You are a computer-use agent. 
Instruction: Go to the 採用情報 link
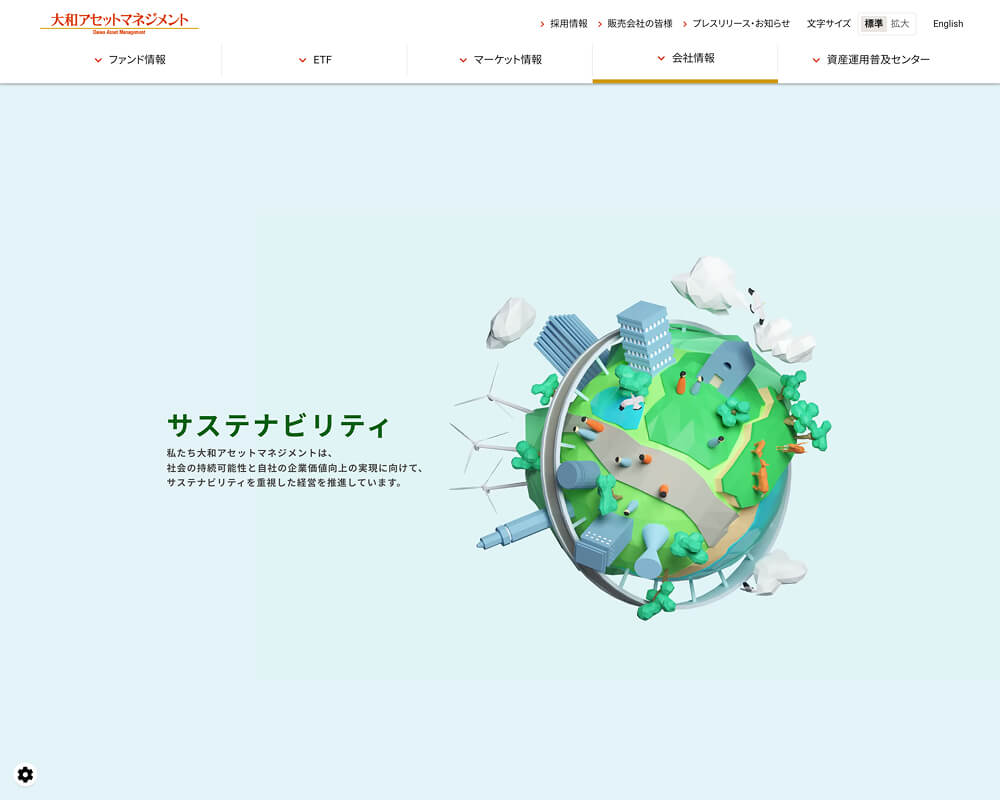point(569,24)
